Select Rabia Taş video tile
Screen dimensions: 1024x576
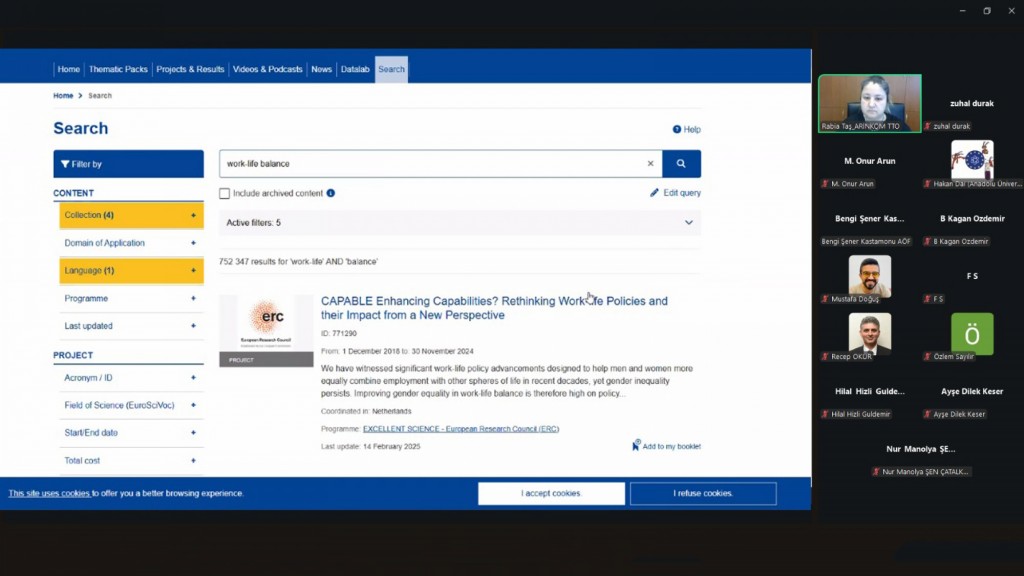pyautogui.click(x=870, y=103)
